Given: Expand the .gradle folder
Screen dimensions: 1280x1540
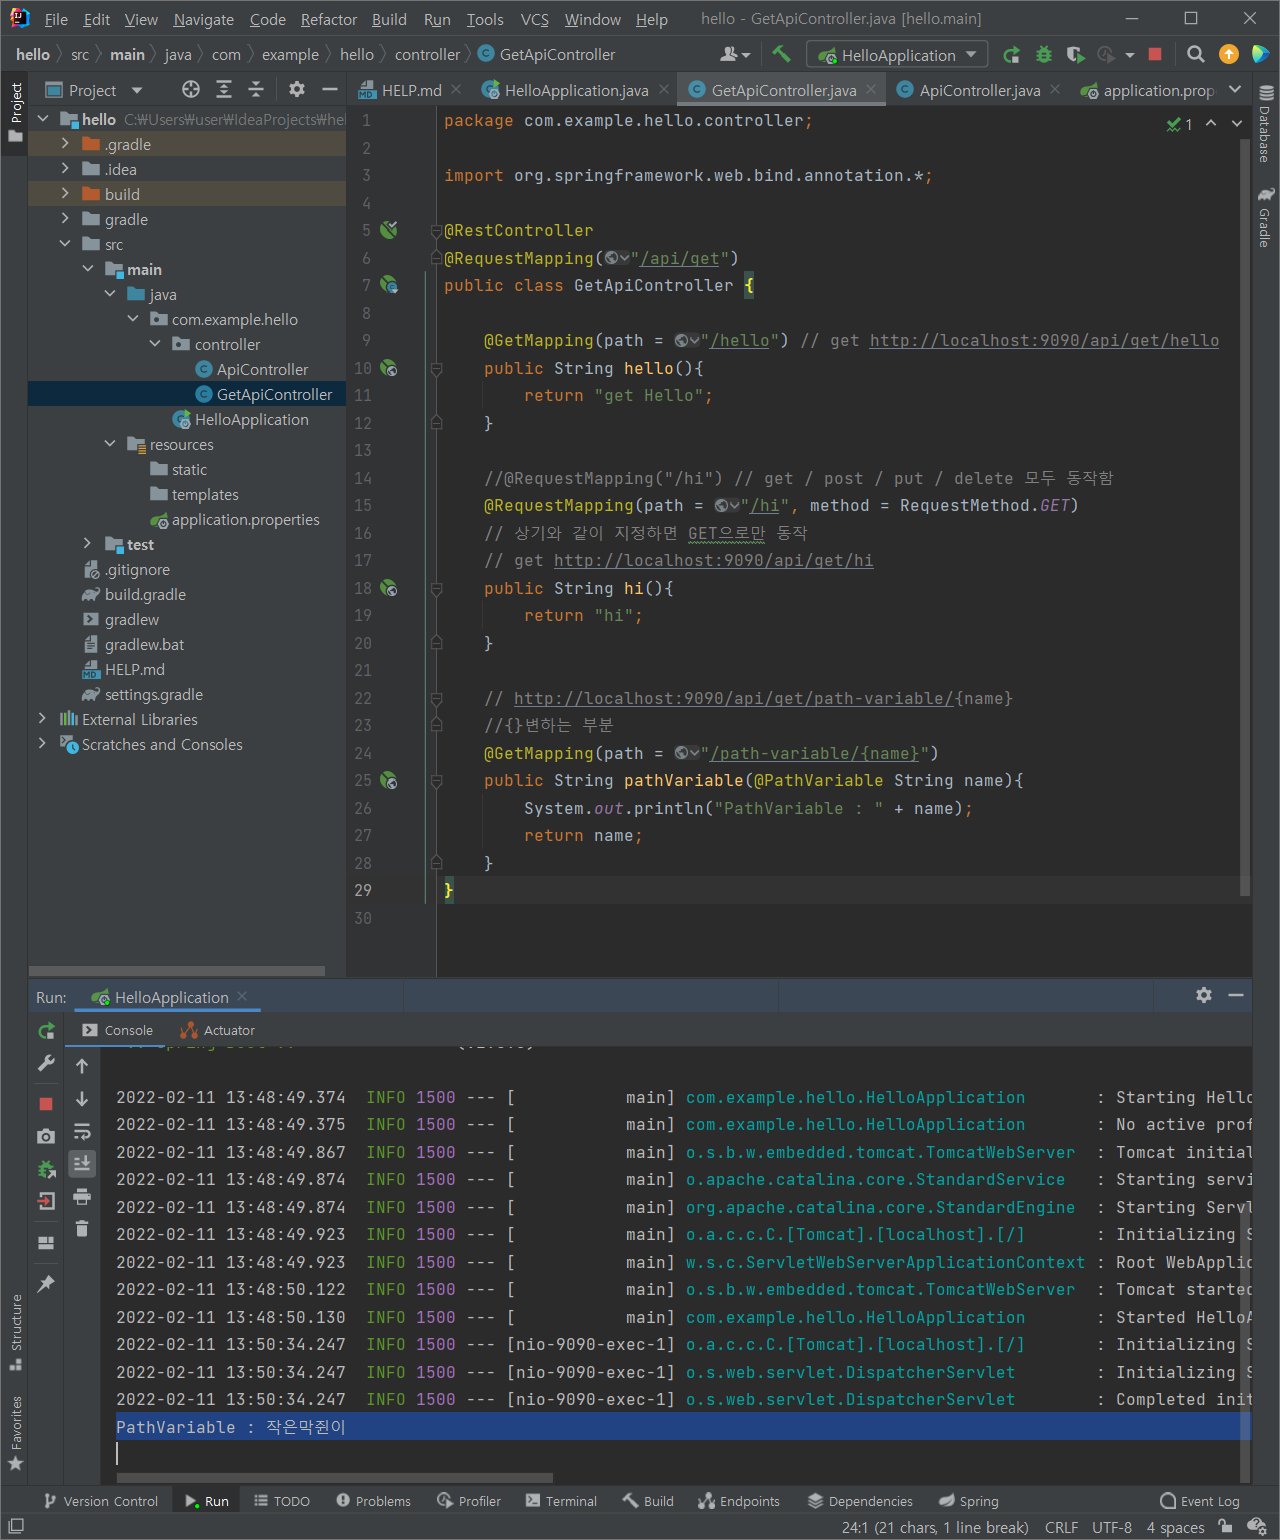Looking at the screenshot, I should click(65, 144).
